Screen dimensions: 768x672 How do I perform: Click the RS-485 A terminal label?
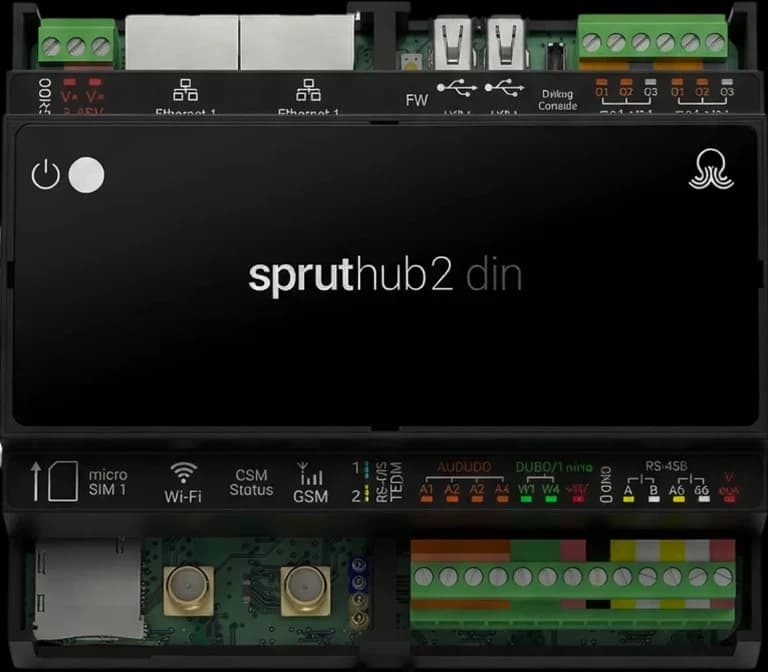(x=628, y=490)
